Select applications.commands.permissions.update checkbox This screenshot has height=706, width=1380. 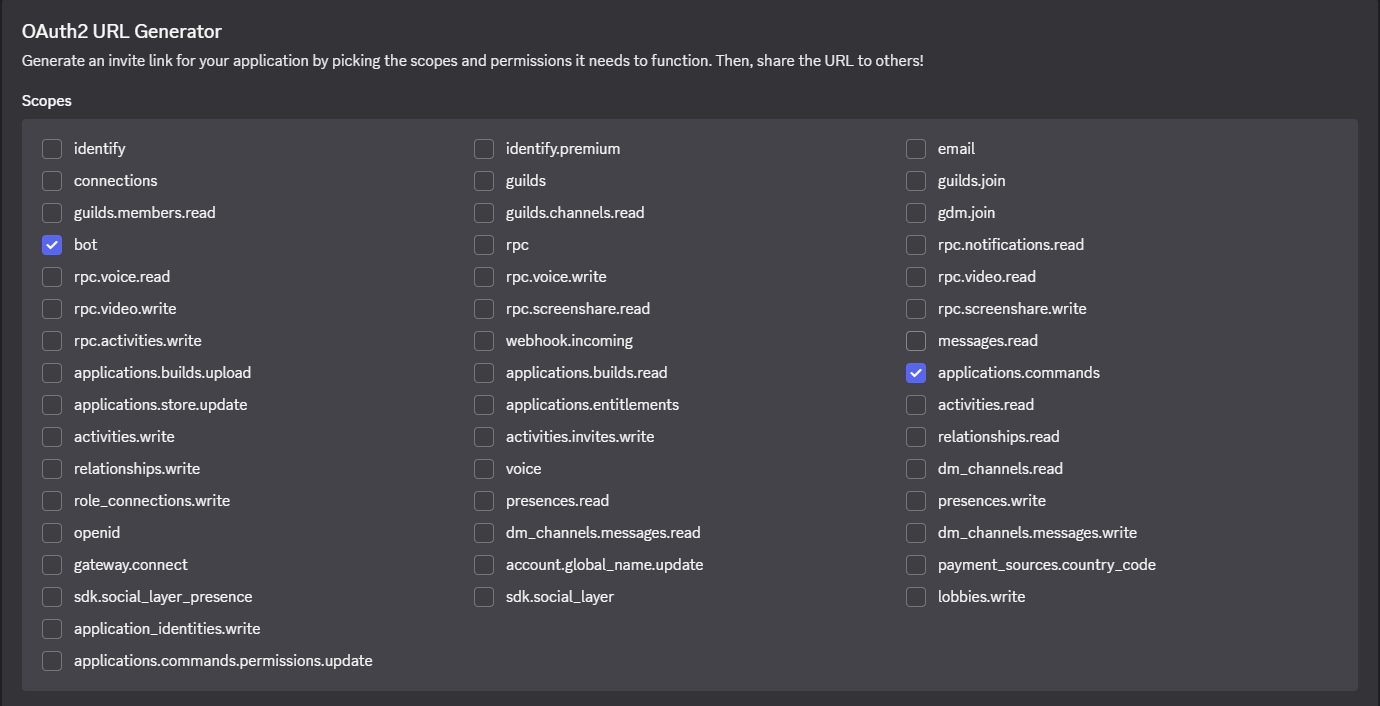coord(52,661)
